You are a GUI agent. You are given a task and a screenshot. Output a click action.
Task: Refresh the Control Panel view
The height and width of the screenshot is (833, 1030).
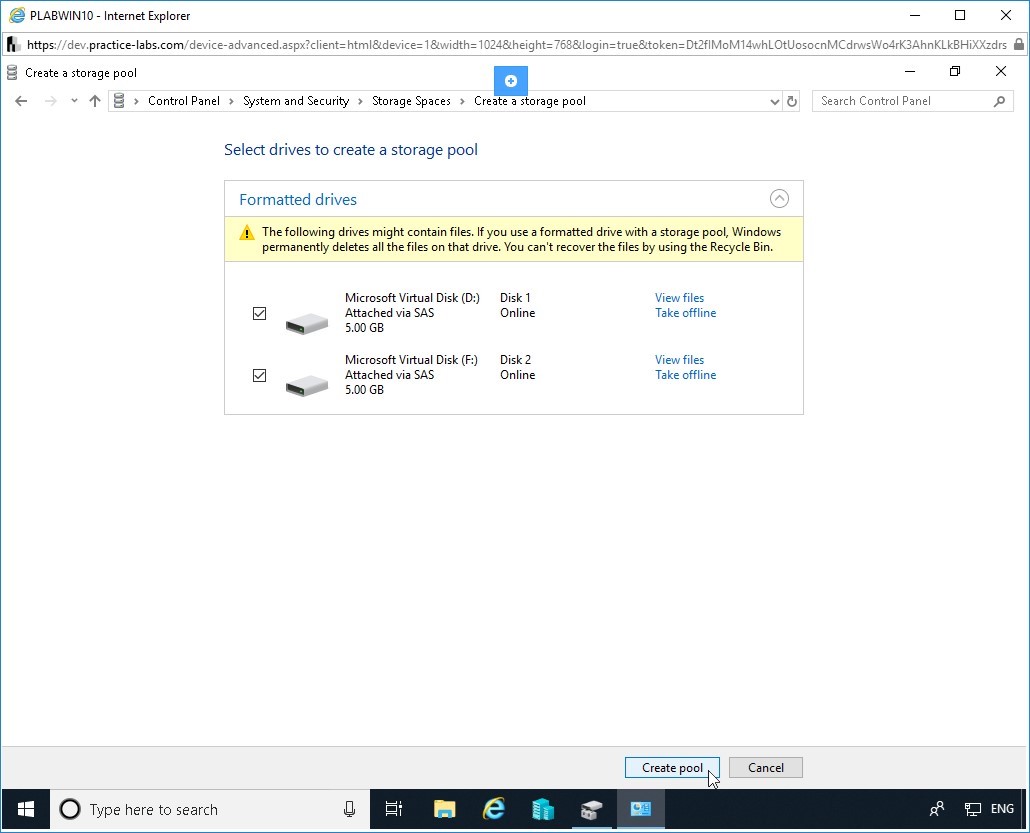coord(792,101)
